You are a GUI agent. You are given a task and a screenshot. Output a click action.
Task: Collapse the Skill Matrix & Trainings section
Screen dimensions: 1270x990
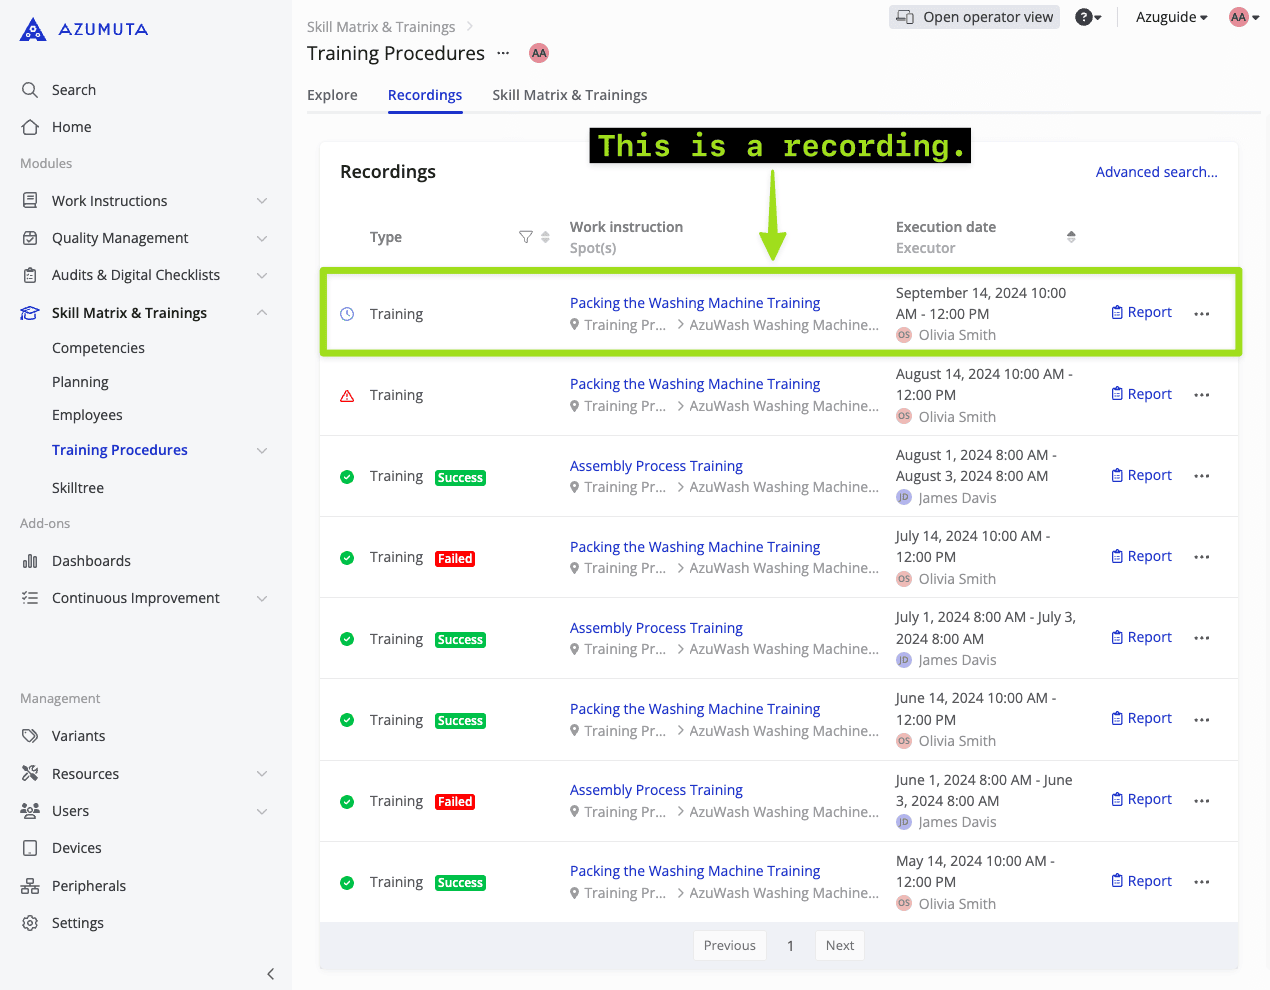pos(262,313)
